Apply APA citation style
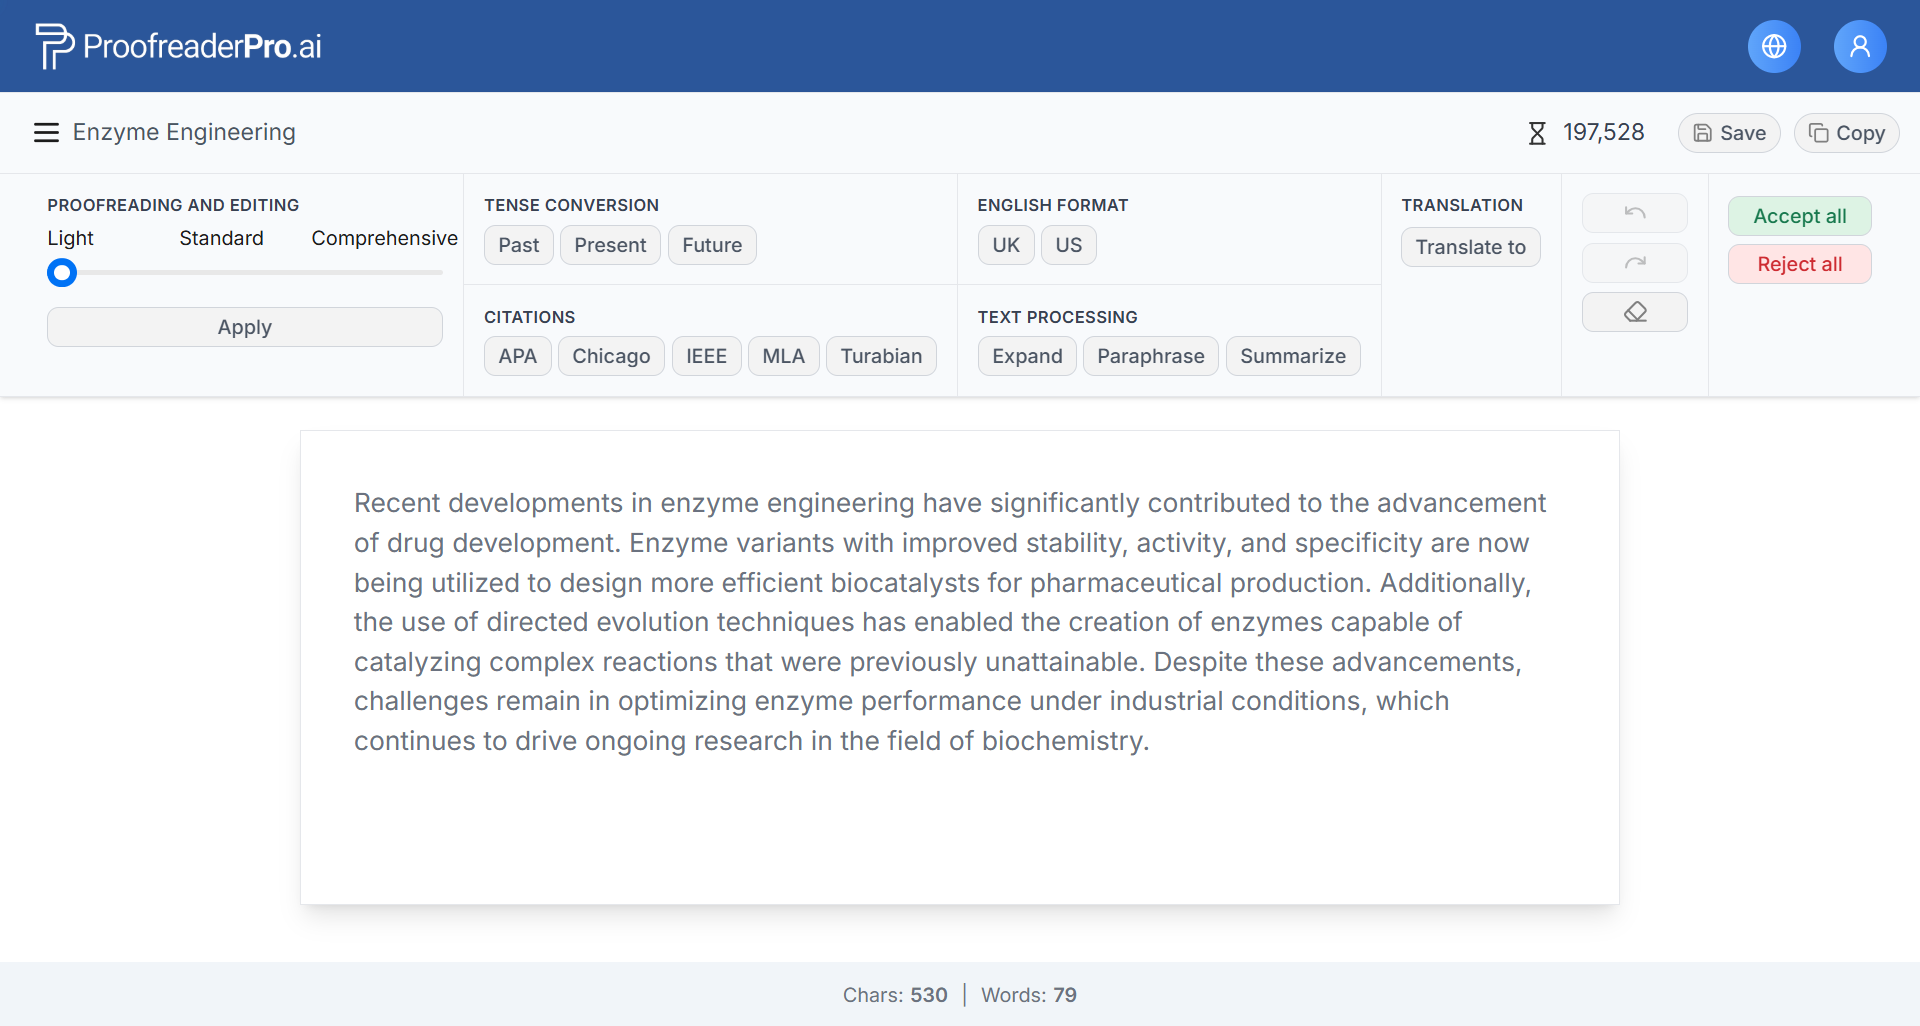The width and height of the screenshot is (1920, 1026). coord(517,356)
